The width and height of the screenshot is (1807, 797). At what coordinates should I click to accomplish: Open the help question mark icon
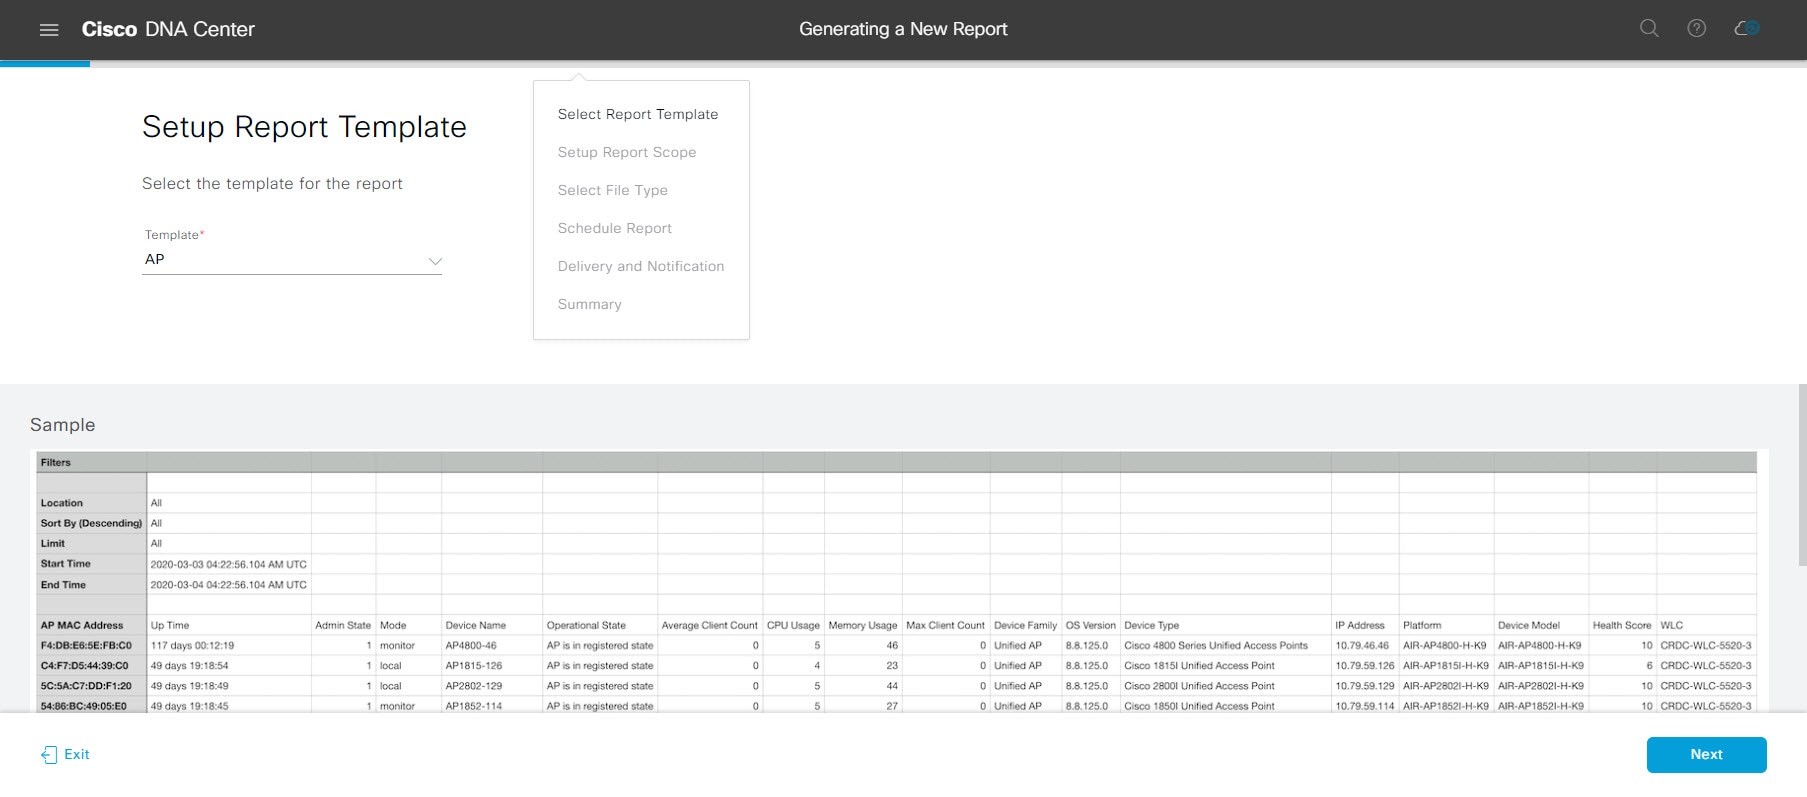pos(1697,29)
